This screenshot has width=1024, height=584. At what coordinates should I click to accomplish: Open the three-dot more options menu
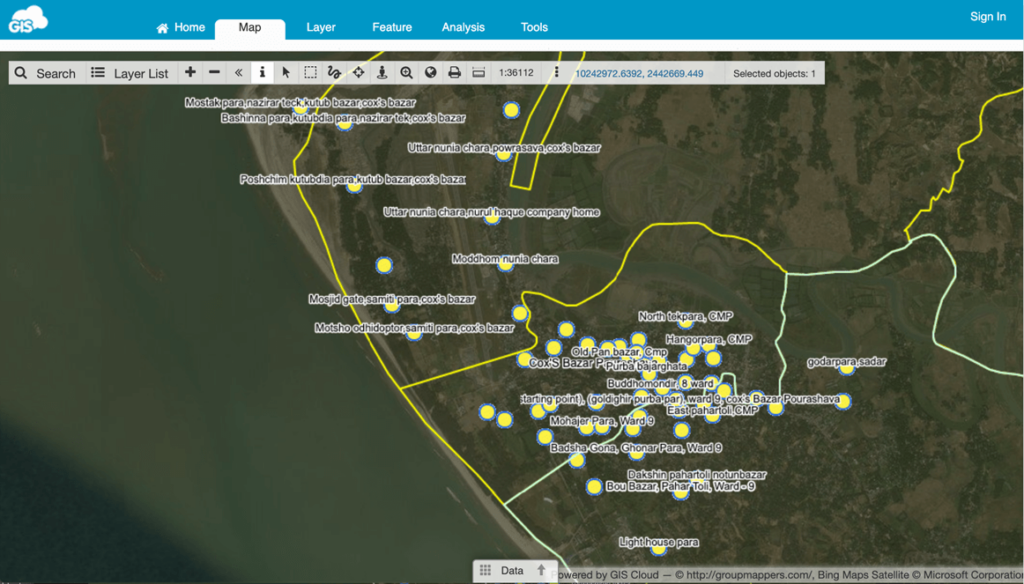pos(557,73)
